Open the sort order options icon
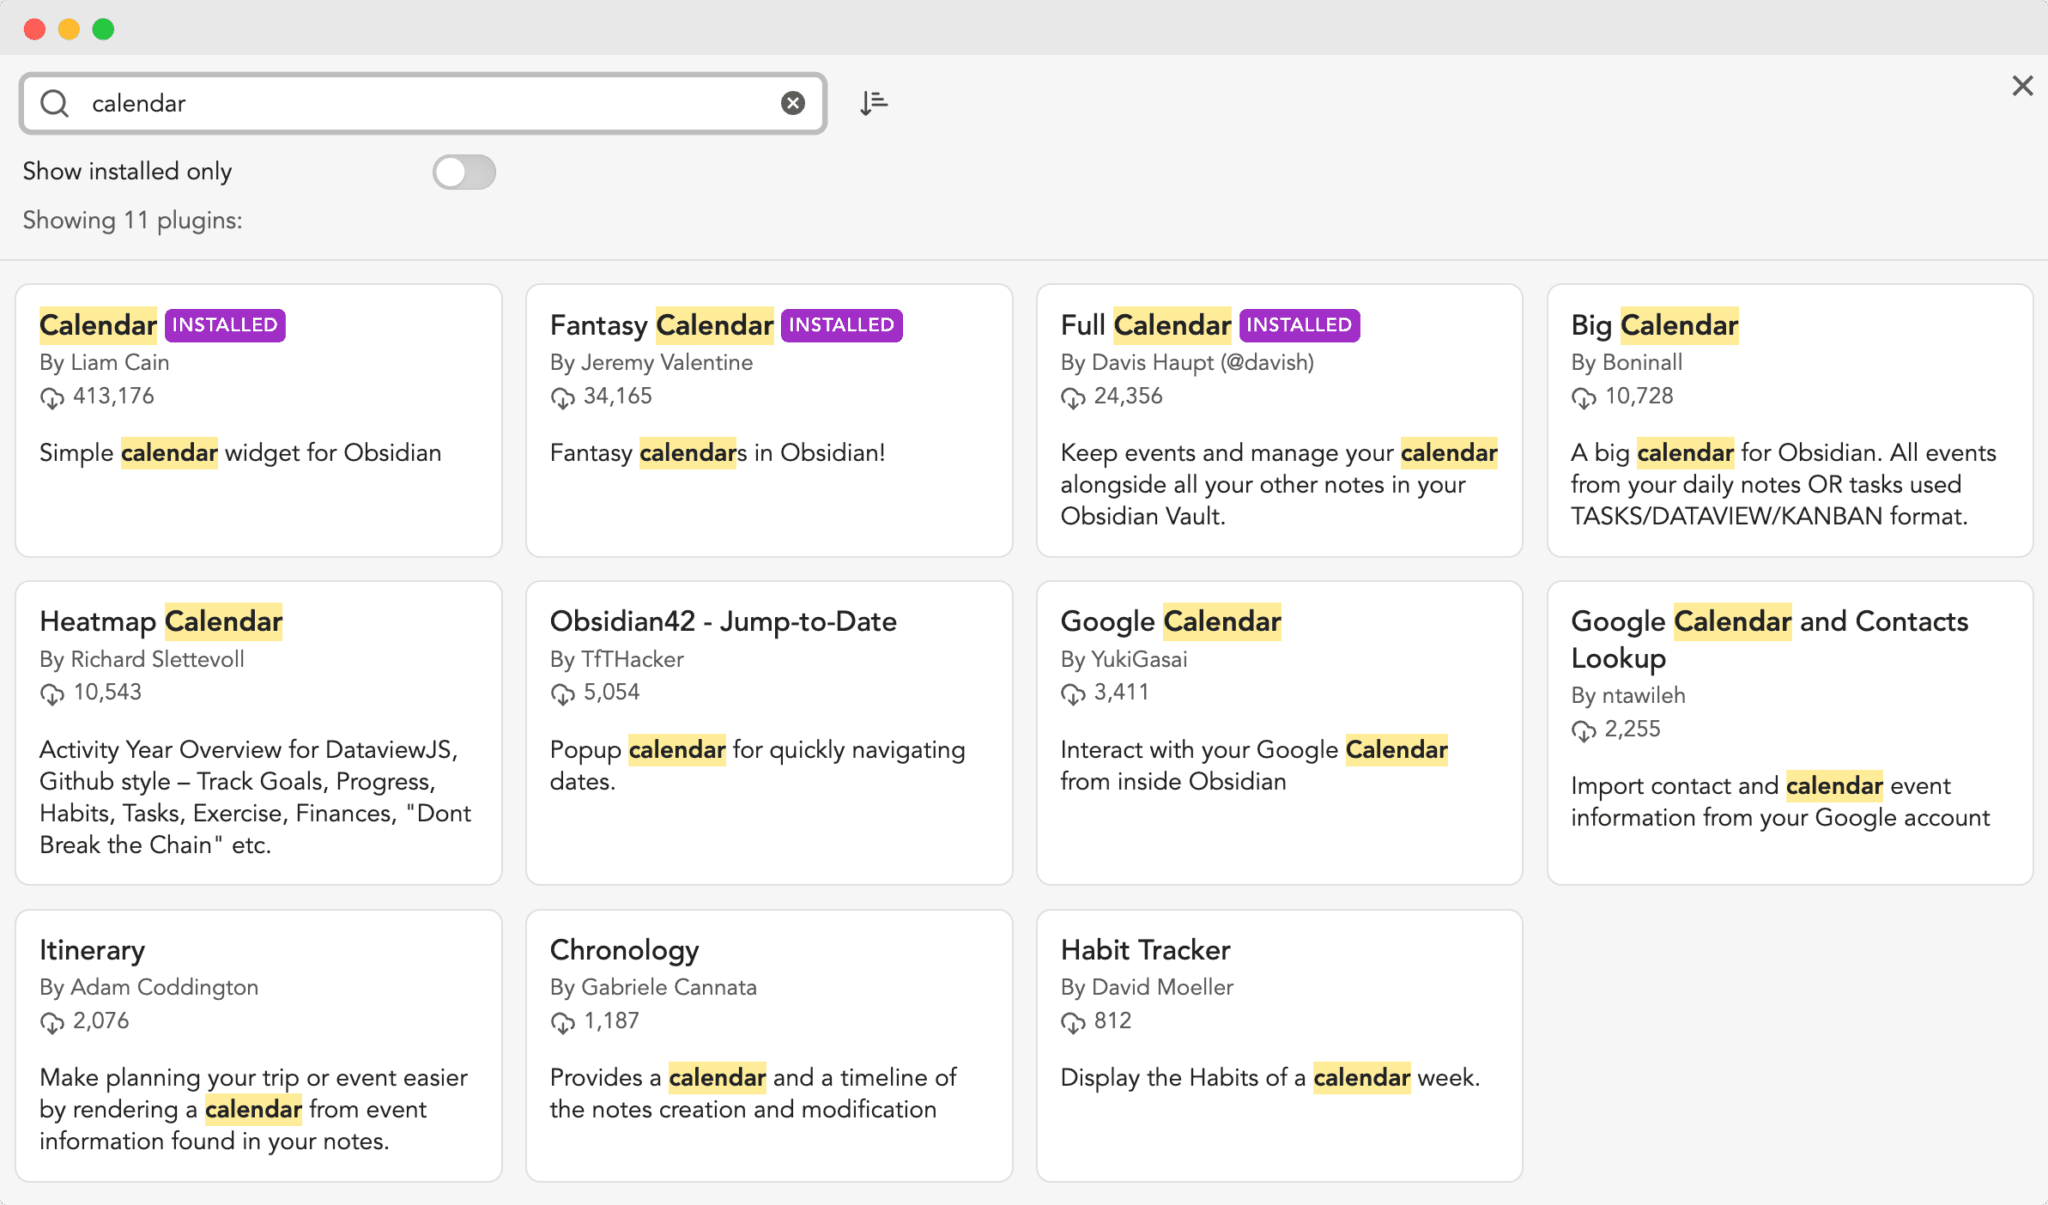 (873, 102)
